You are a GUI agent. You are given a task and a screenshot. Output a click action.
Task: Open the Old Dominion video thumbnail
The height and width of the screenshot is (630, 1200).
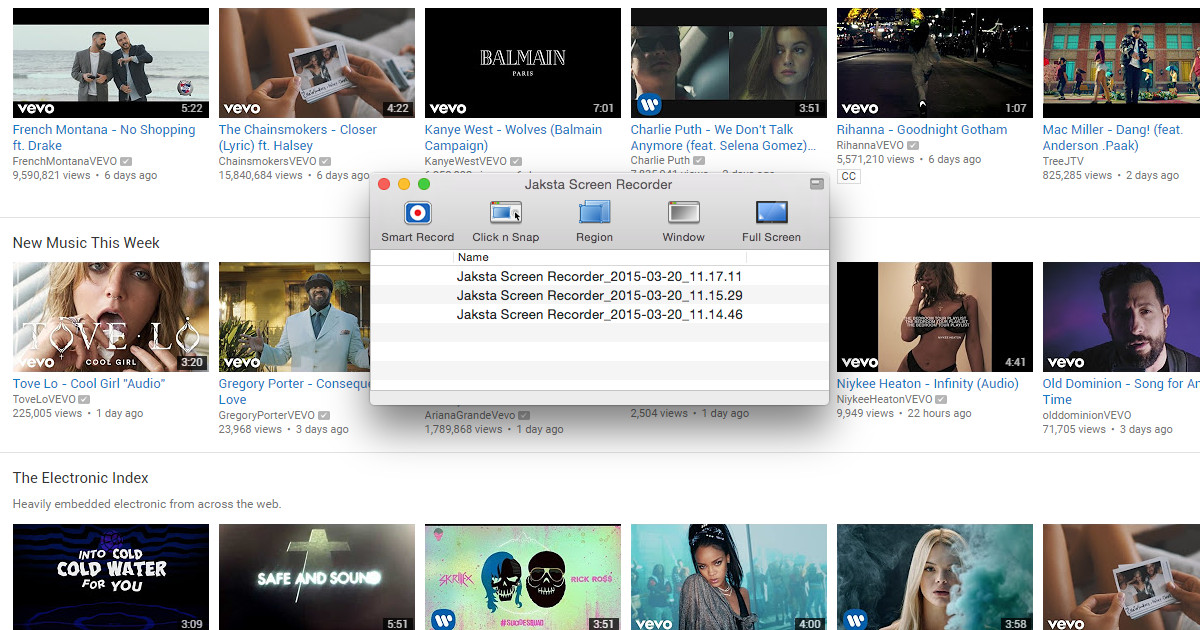pos(1121,317)
